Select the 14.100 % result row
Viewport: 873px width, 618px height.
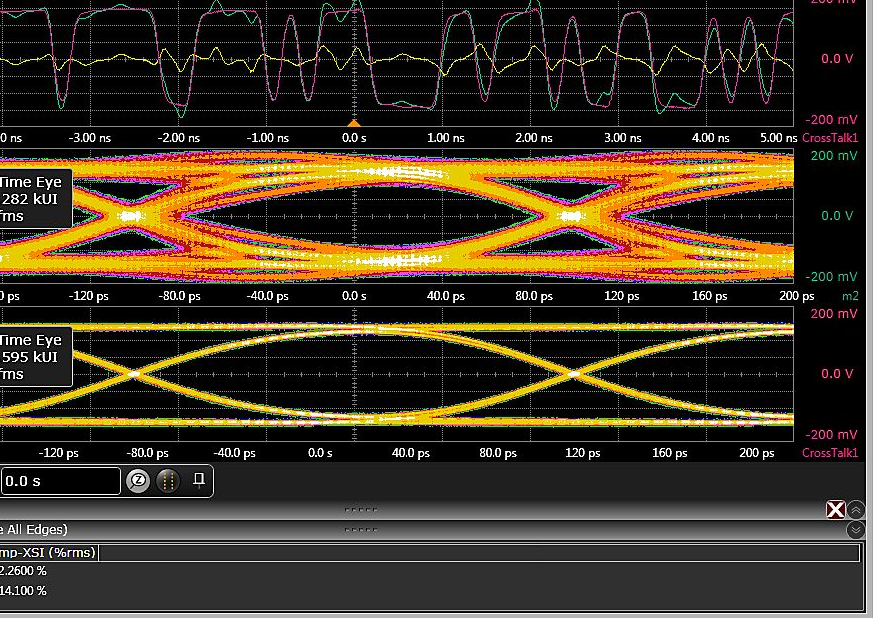click(23, 591)
